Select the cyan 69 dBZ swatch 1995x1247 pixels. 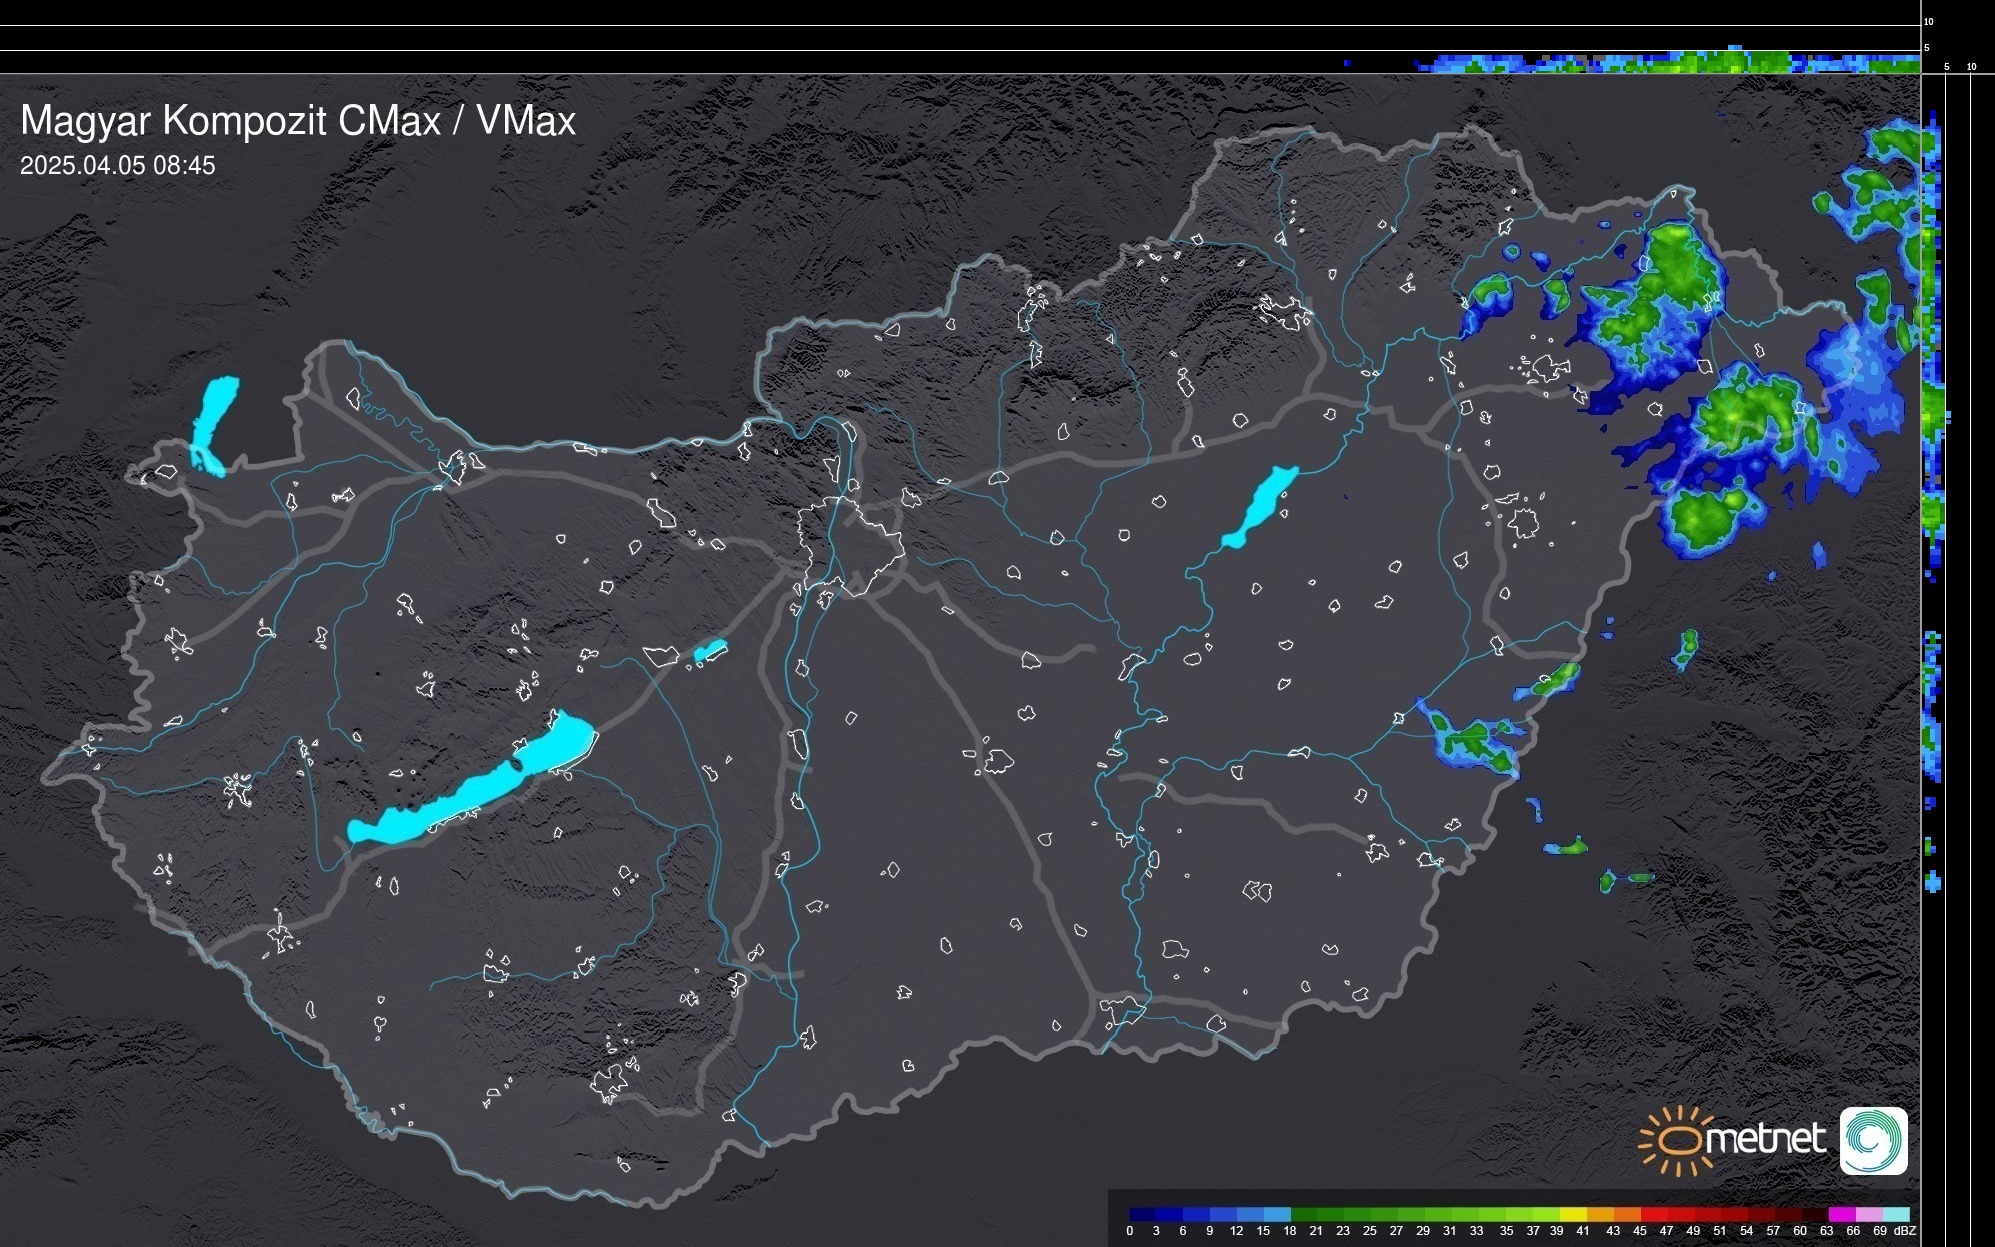pos(1896,1214)
